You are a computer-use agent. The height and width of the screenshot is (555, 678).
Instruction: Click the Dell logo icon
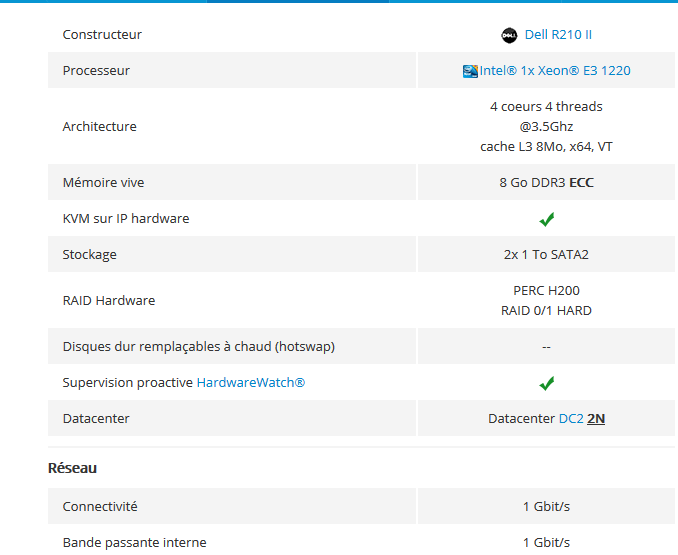tap(509, 35)
